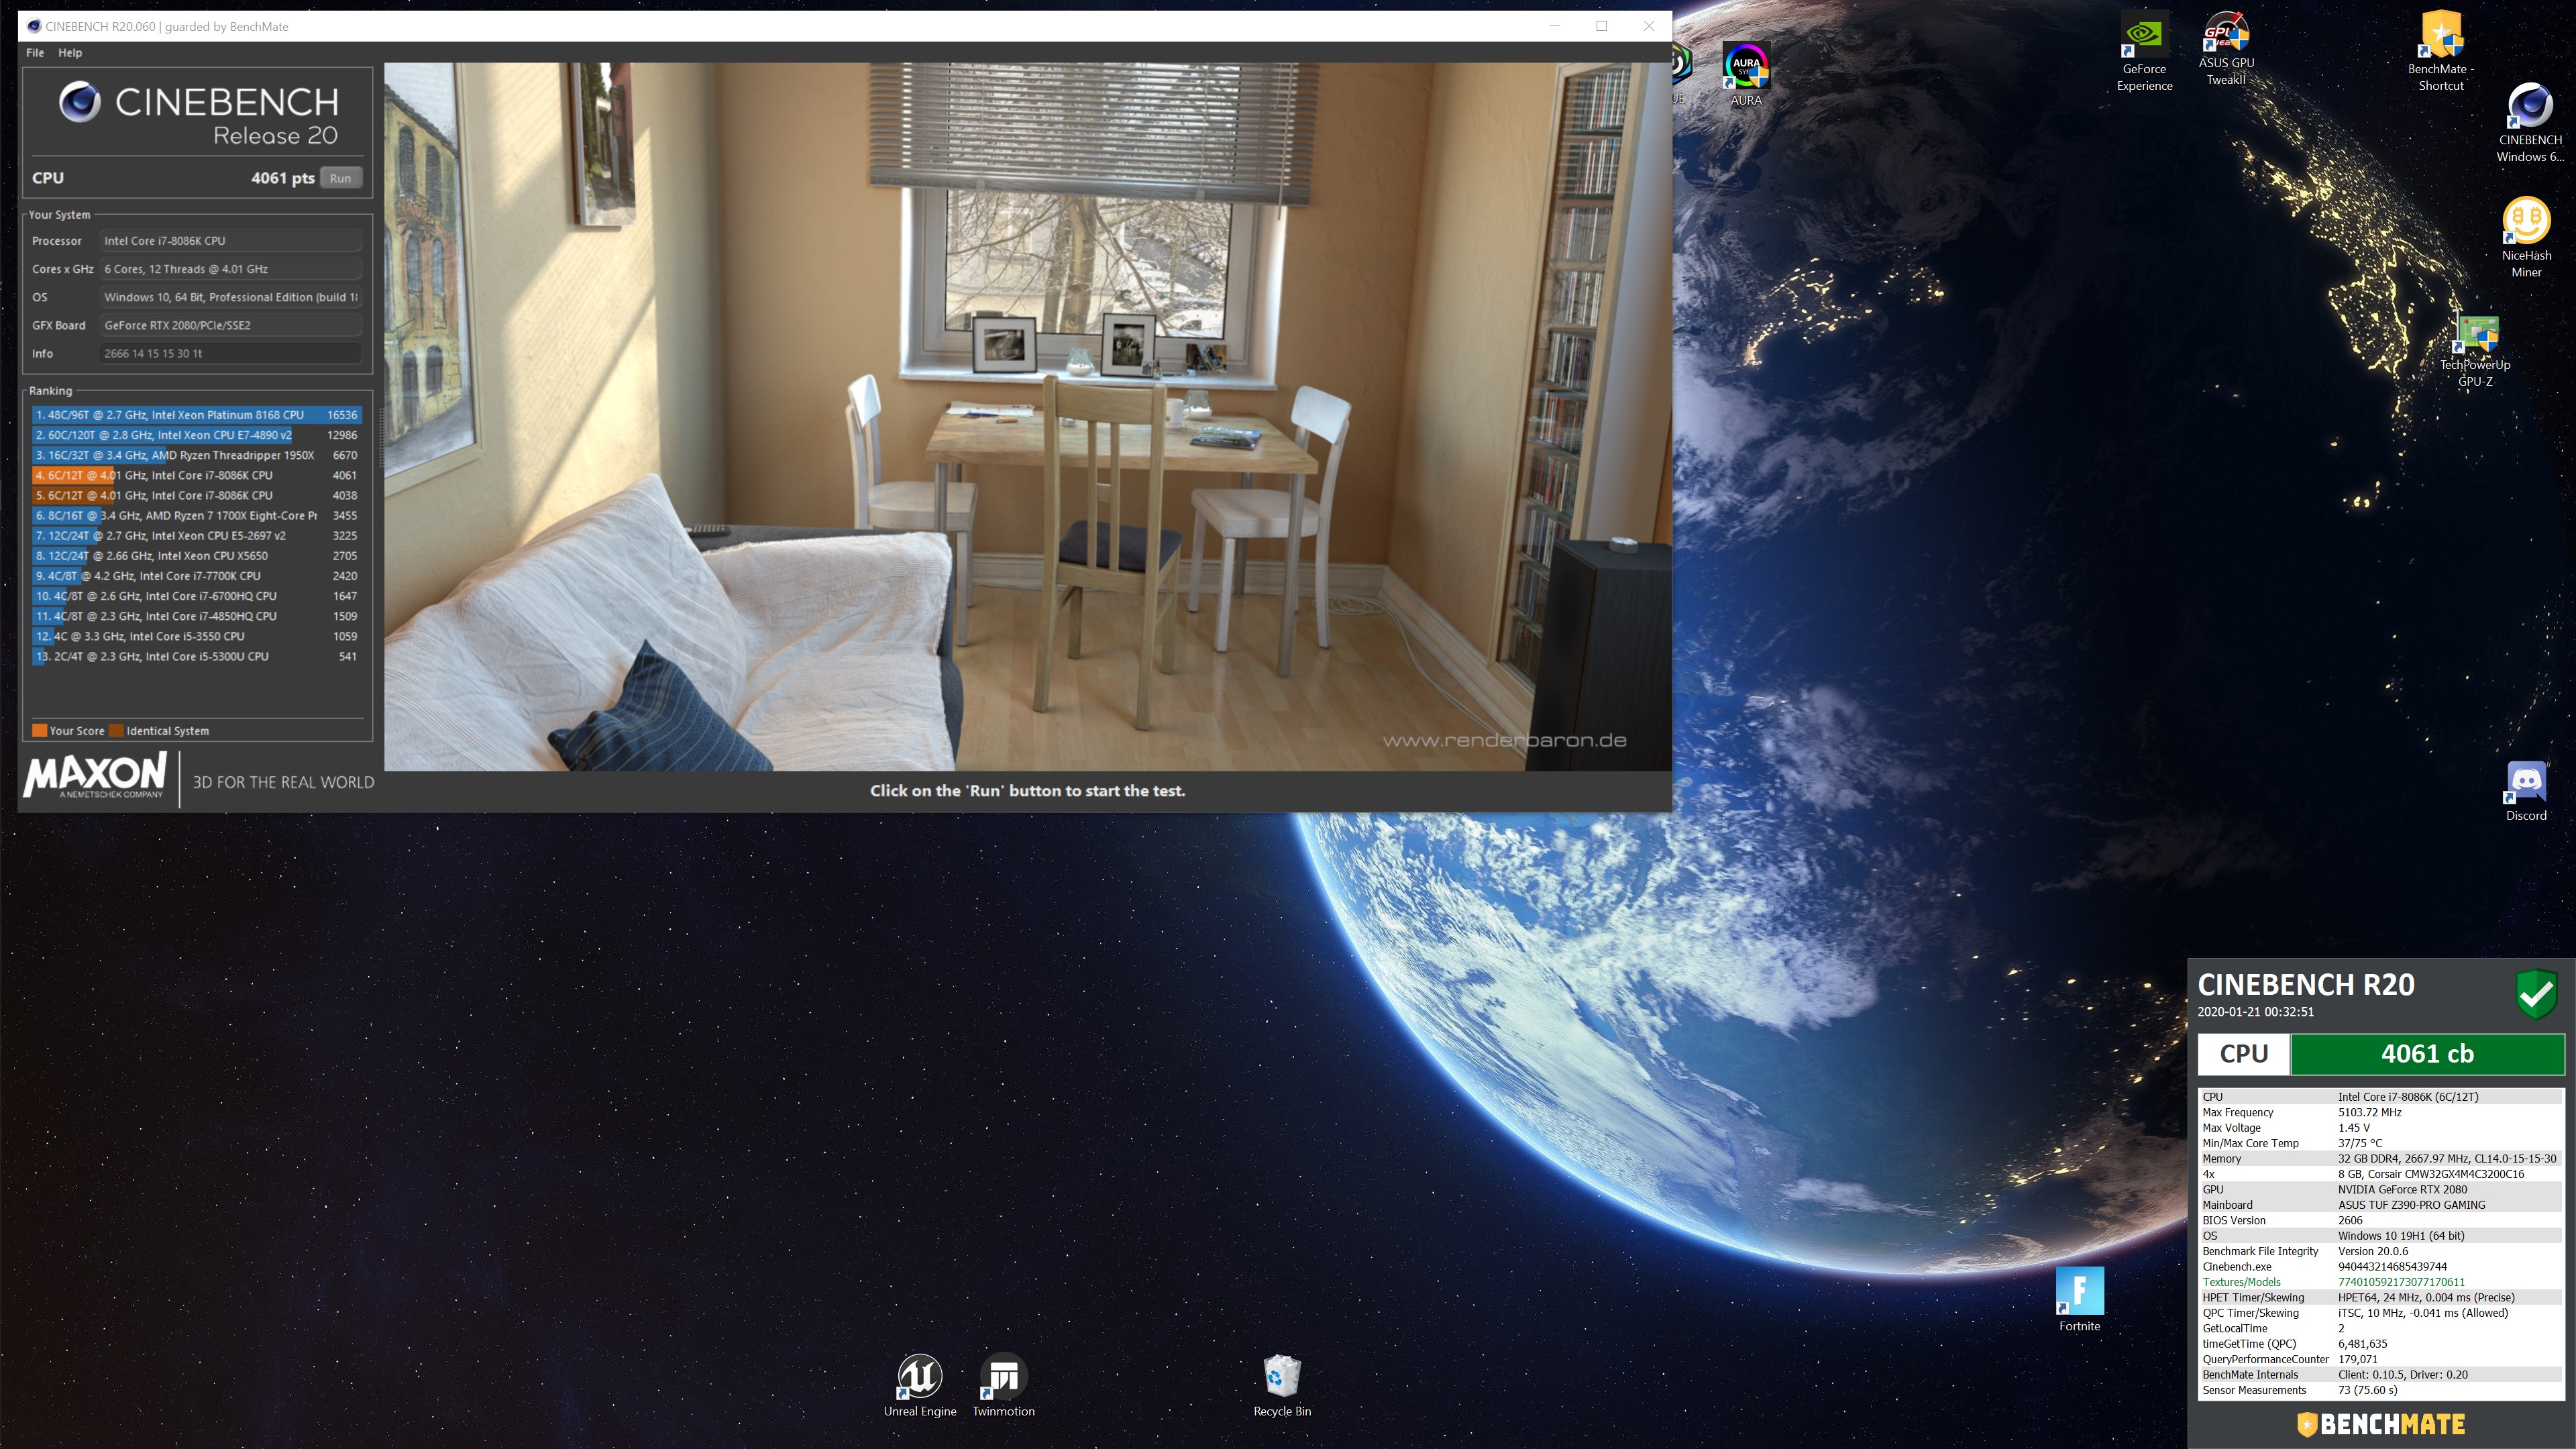Image resolution: width=2576 pixels, height=1449 pixels.
Task: Open the Unreal Engine desktop icon
Action: click(x=920, y=1385)
